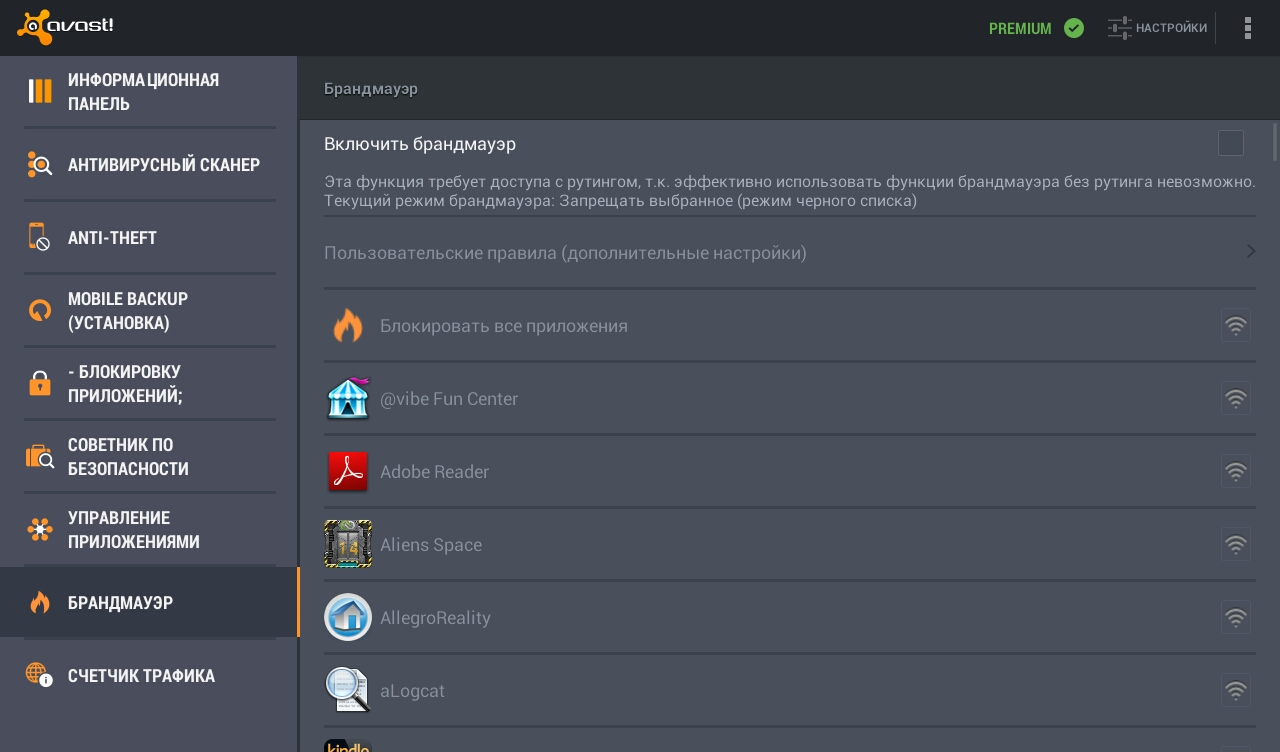
Task: Select the Application Management sidebar icon
Action: (40, 529)
